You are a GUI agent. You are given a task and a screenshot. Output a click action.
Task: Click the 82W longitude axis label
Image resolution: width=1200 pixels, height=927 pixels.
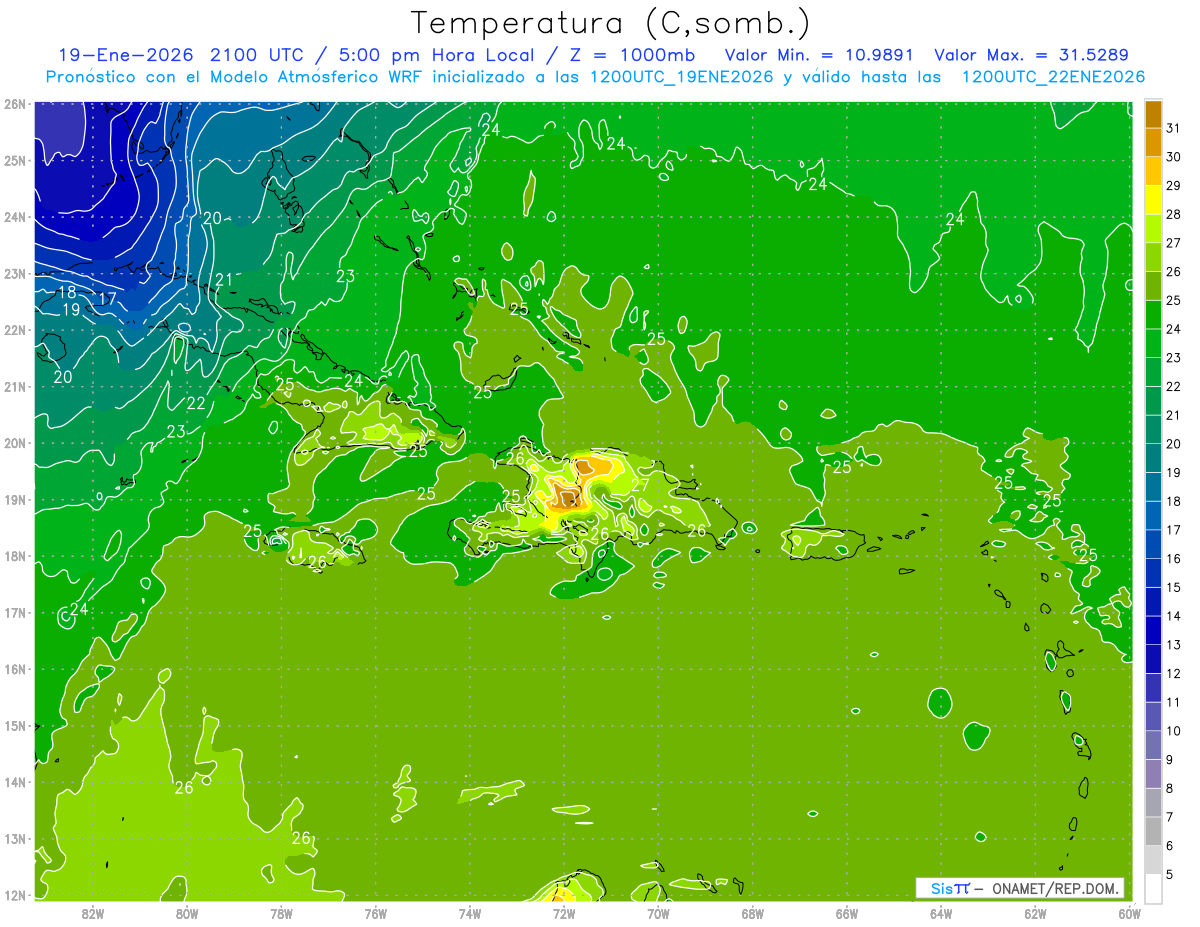(x=93, y=913)
